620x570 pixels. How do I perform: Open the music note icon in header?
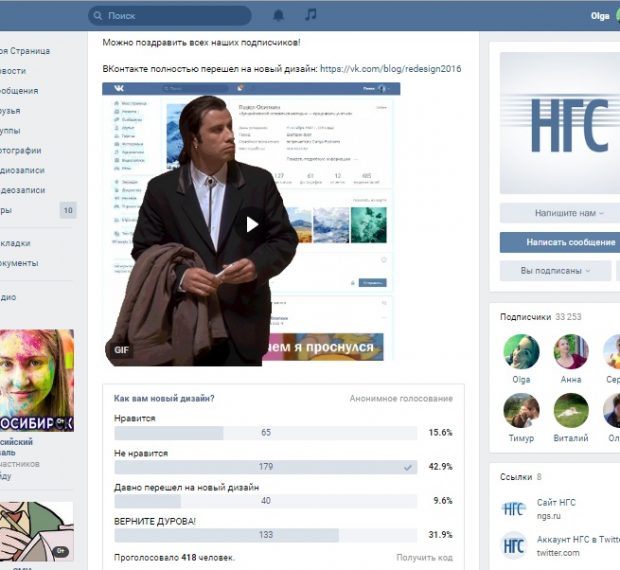click(310, 15)
